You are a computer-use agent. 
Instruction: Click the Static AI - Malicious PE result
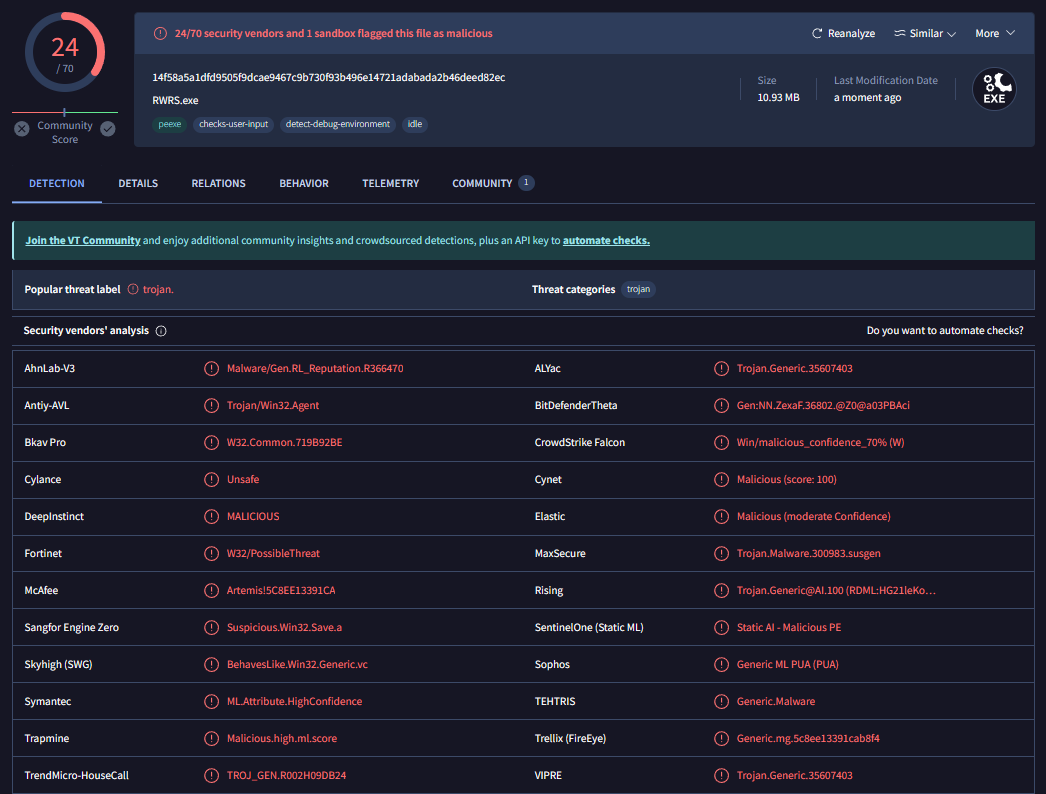pos(789,628)
